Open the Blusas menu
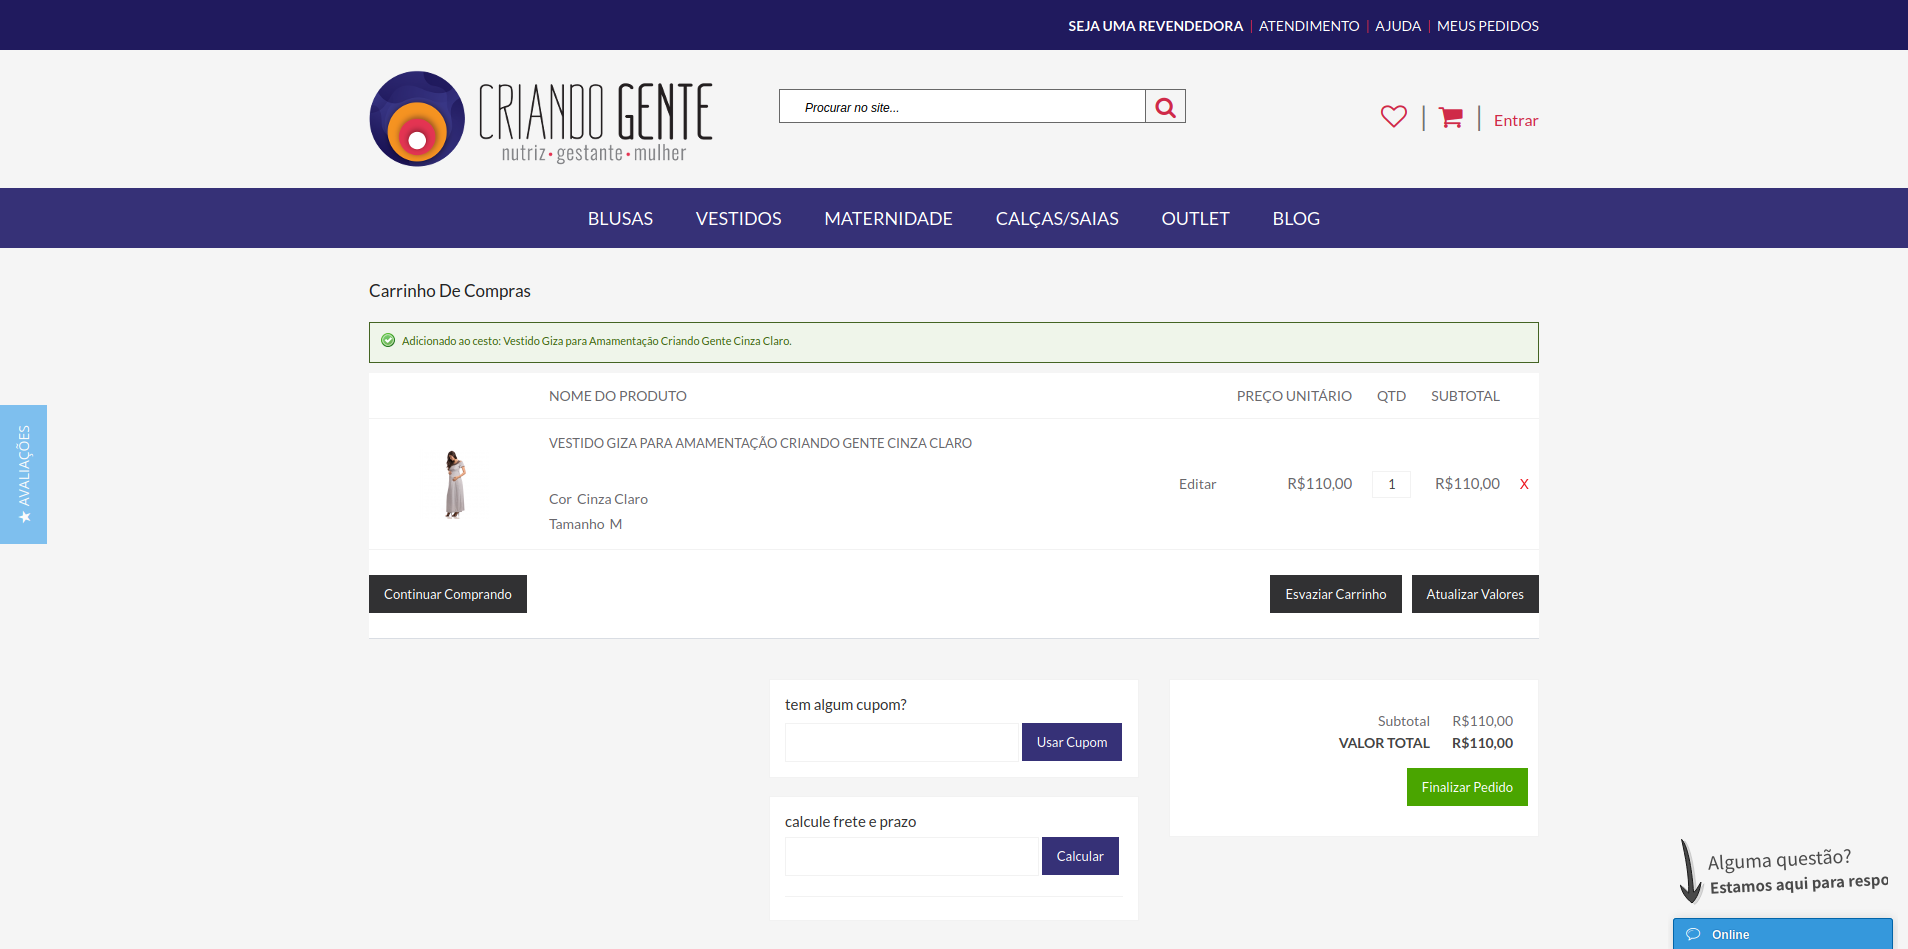Screen dimensions: 1908x949 point(620,218)
